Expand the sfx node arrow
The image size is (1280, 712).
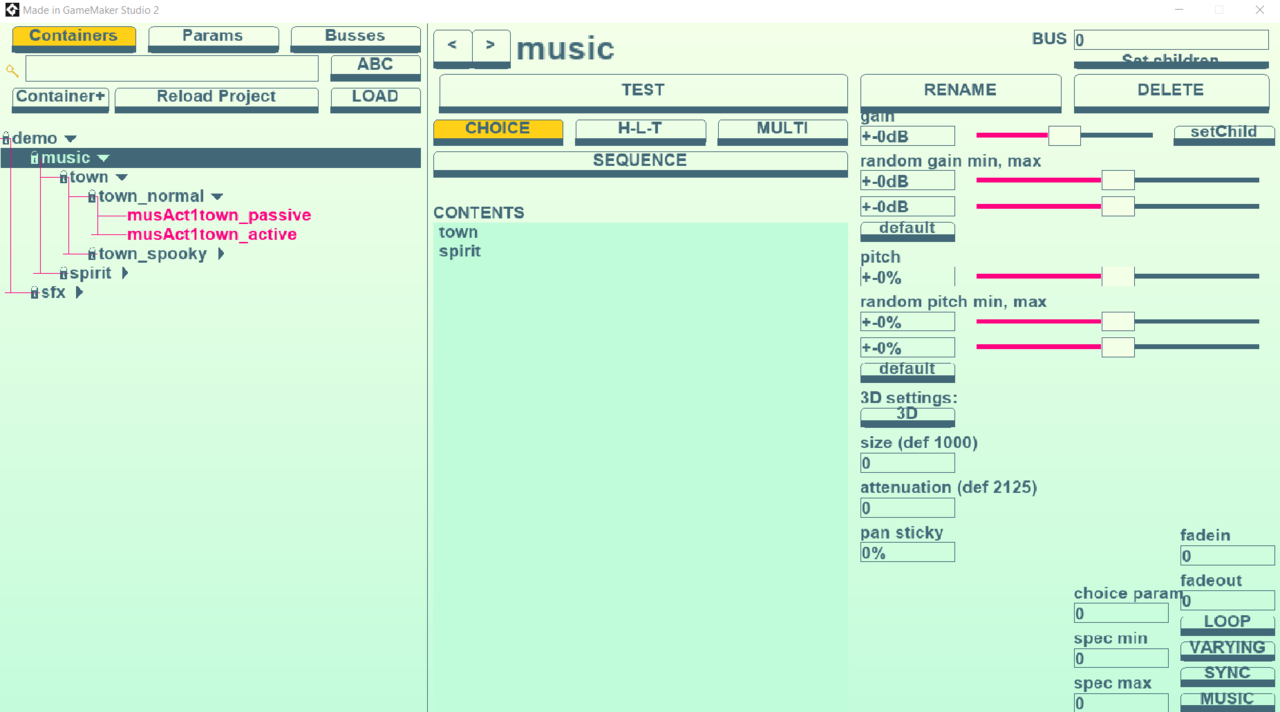click(x=79, y=292)
